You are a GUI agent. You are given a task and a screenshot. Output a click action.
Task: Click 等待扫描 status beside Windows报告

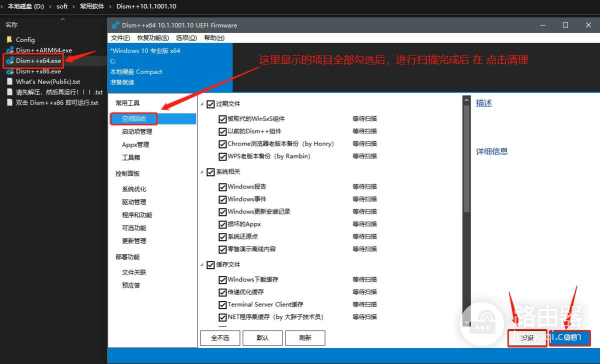tap(365, 187)
